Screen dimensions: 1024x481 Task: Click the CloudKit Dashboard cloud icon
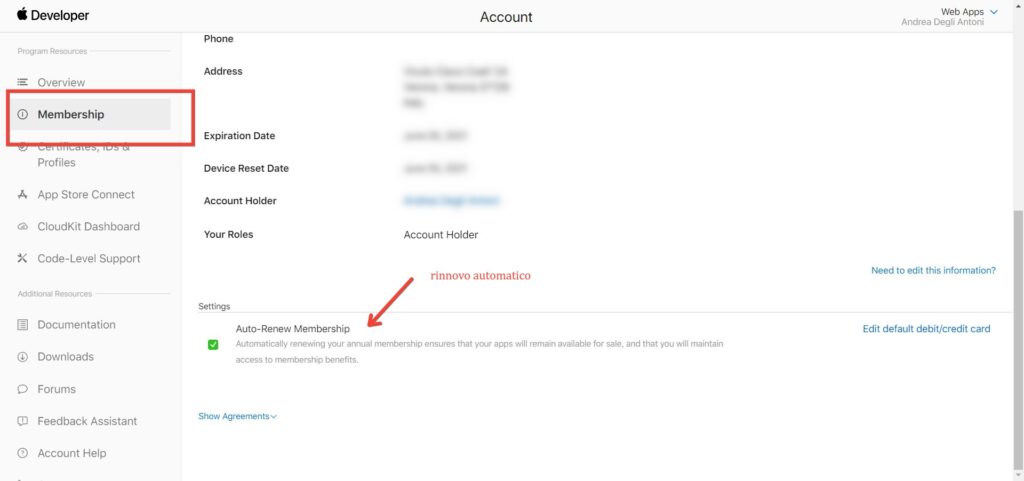tap(23, 227)
